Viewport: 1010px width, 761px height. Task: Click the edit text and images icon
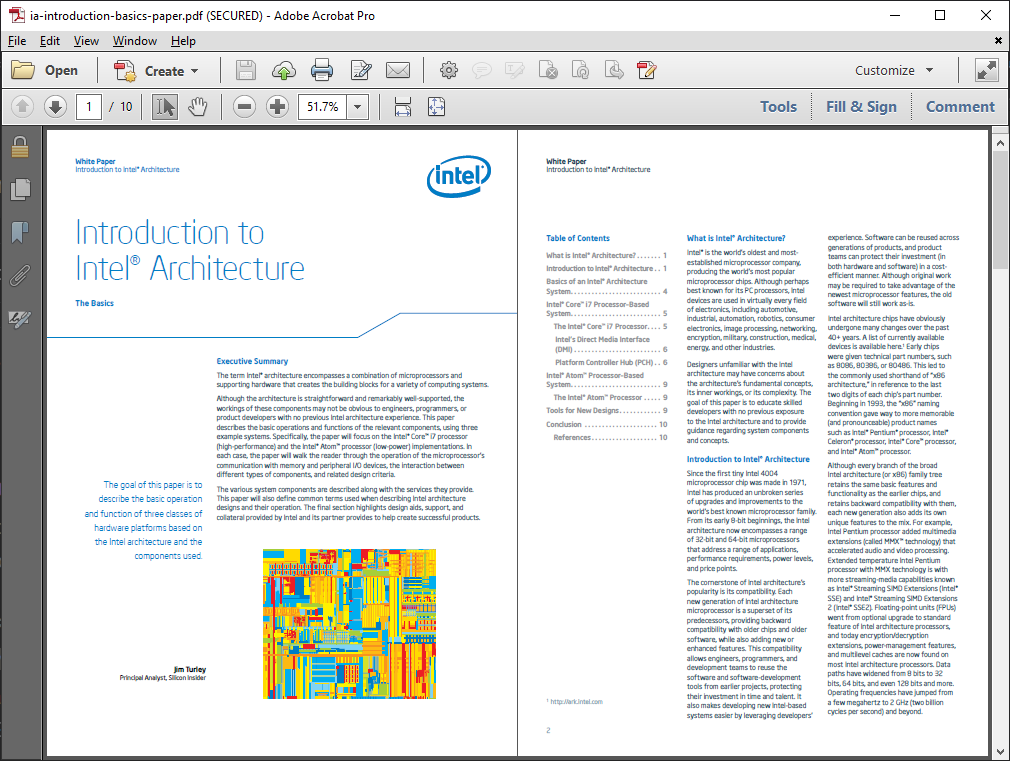coord(361,70)
